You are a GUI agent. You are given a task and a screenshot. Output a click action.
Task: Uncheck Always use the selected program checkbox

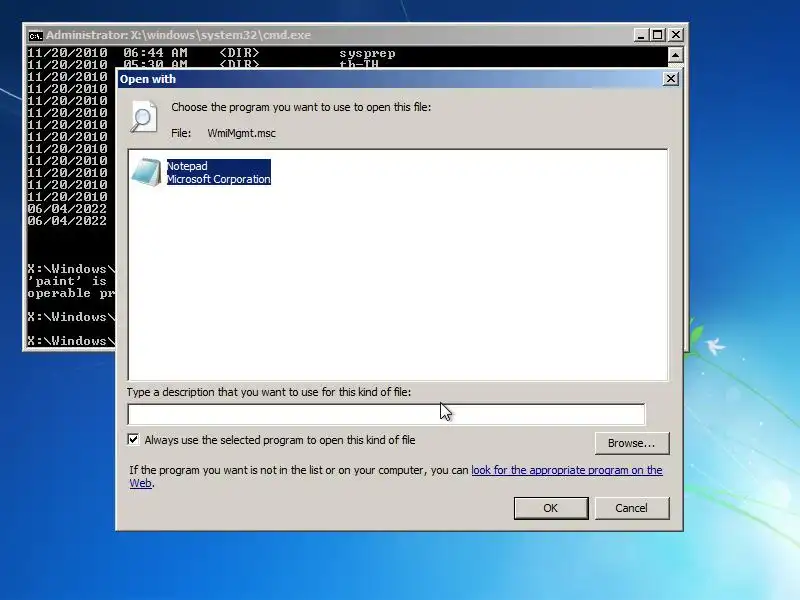point(133,439)
